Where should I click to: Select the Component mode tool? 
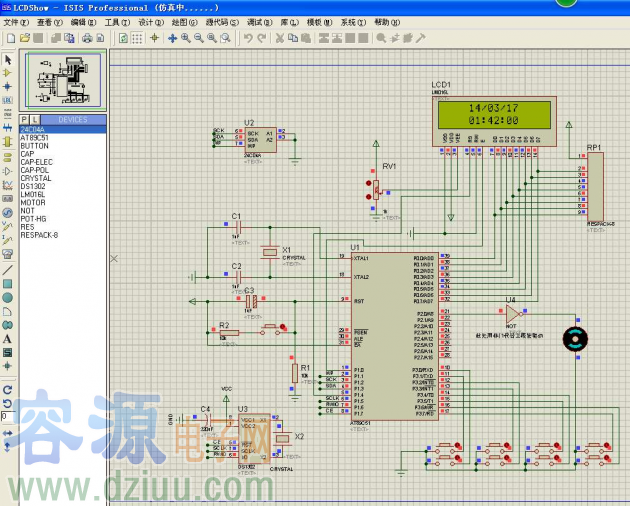tap(7, 73)
